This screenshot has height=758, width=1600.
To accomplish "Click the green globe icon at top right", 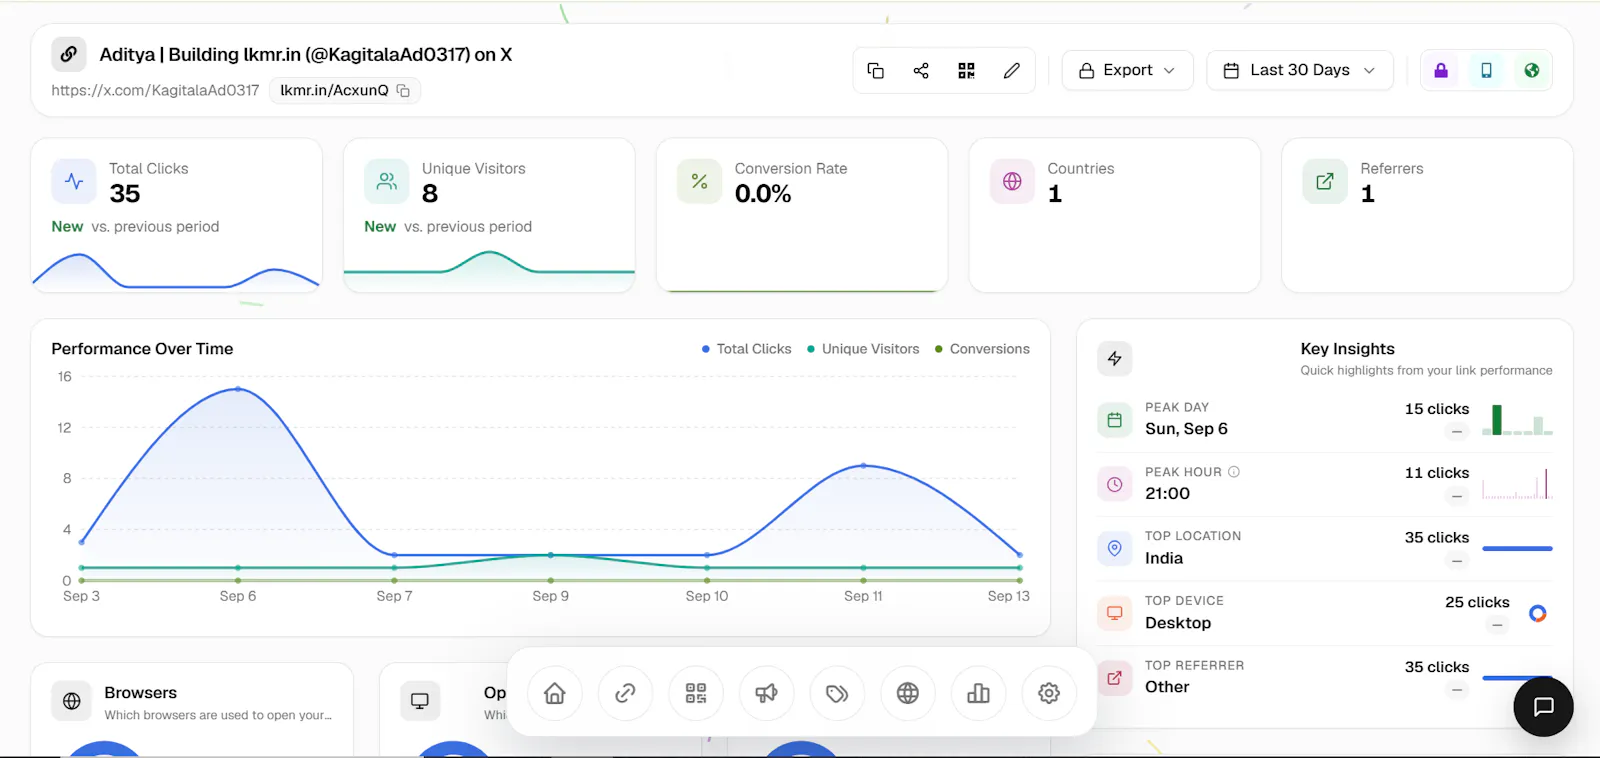I will (1531, 70).
